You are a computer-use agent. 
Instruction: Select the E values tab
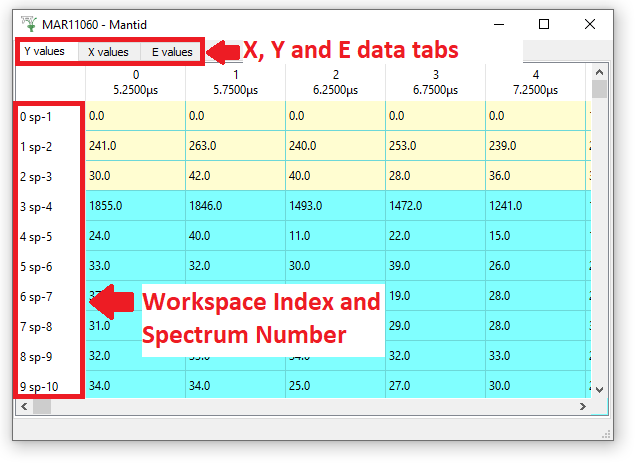point(172,51)
